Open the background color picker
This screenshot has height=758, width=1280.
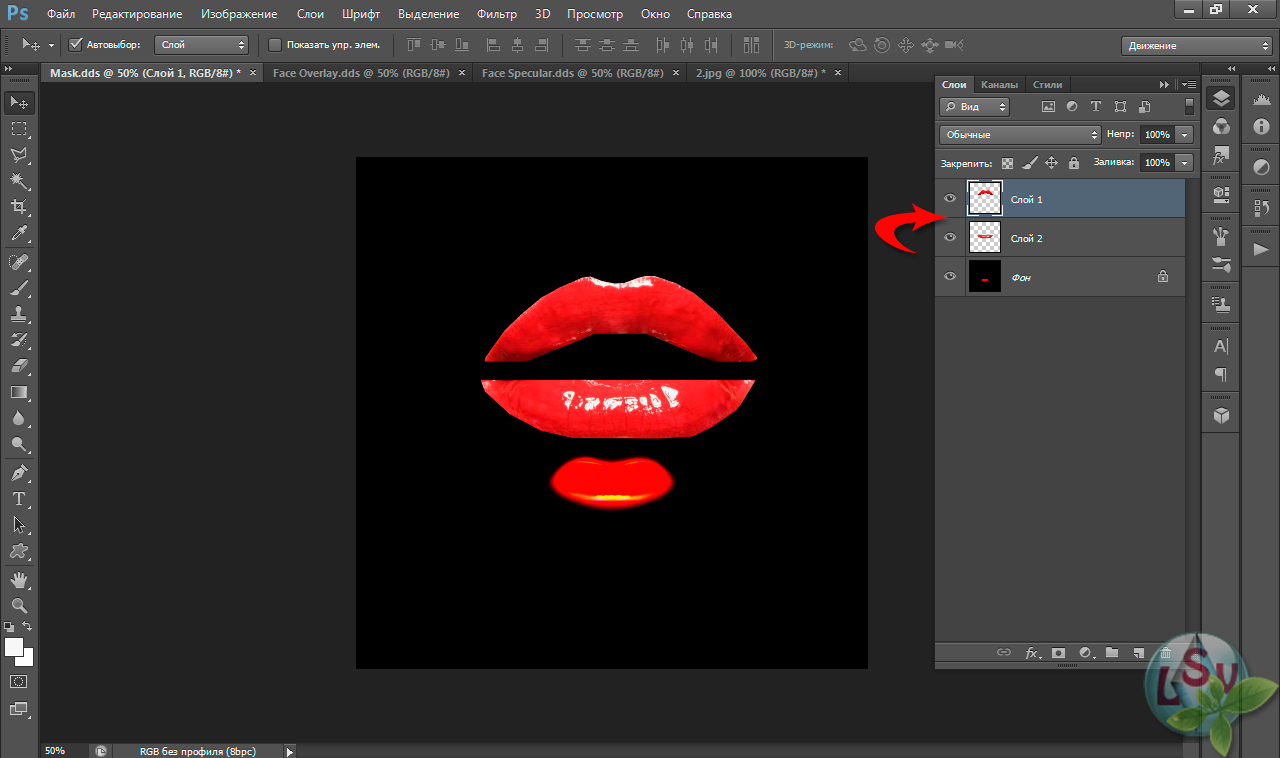(x=28, y=659)
